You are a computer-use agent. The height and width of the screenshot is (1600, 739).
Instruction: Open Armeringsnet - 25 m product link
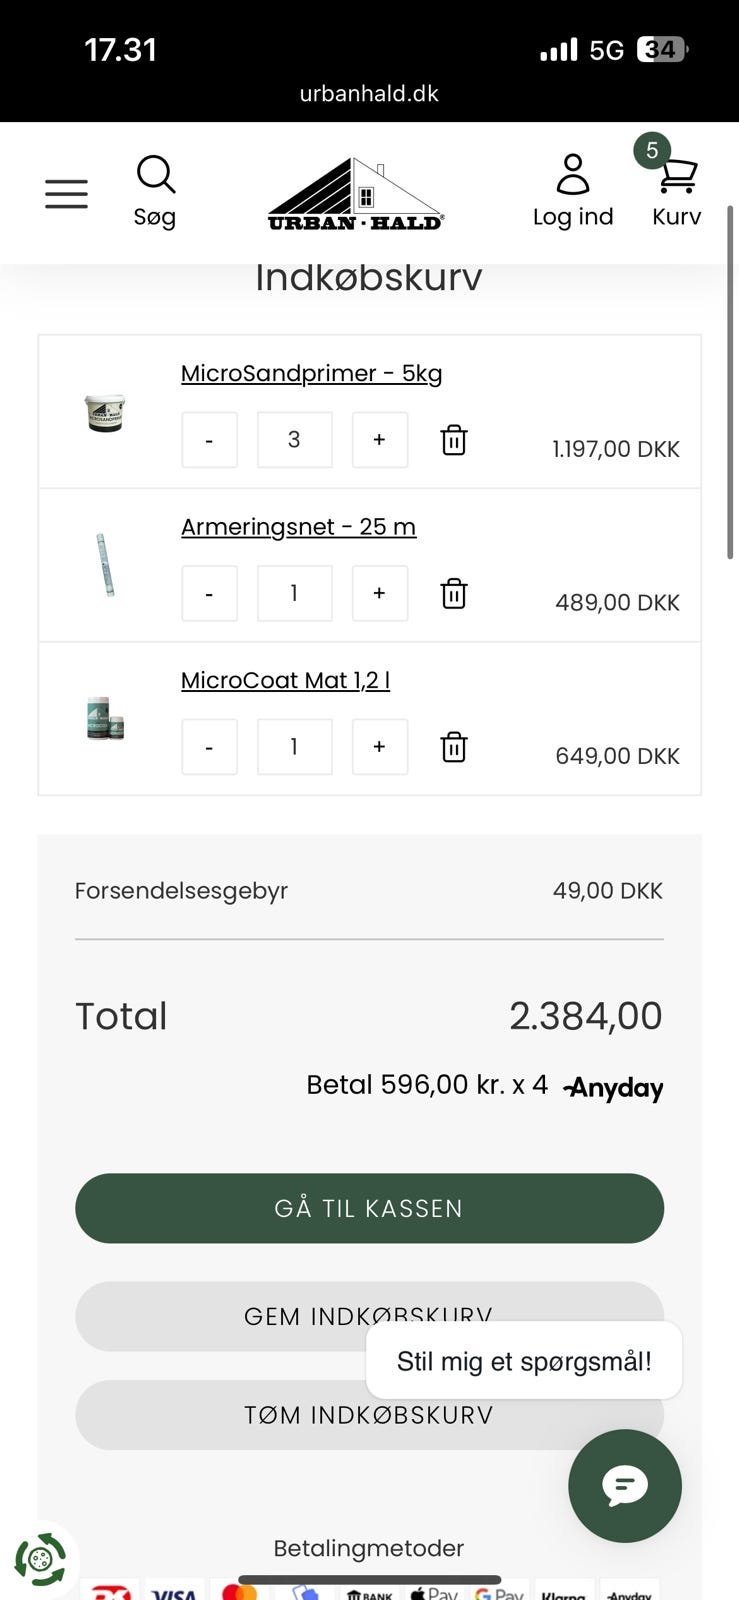coord(298,527)
